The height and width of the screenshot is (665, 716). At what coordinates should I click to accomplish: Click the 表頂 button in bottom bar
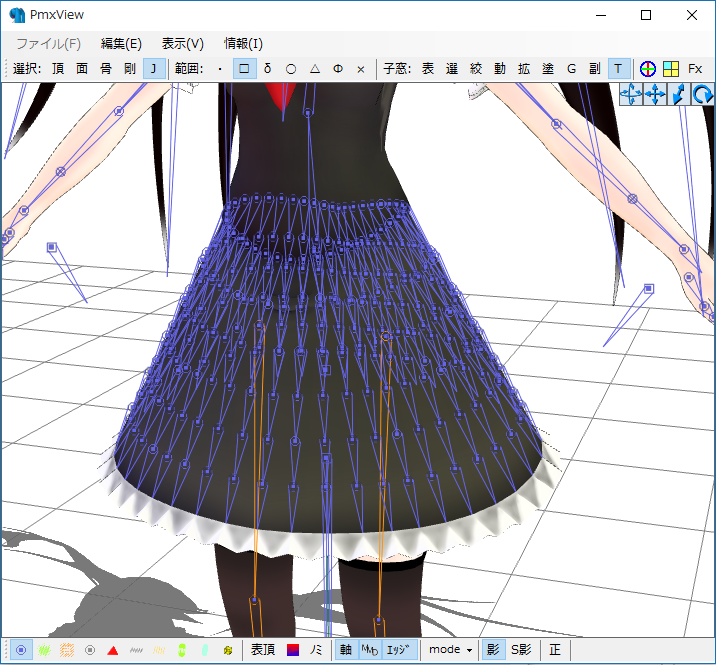click(263, 650)
